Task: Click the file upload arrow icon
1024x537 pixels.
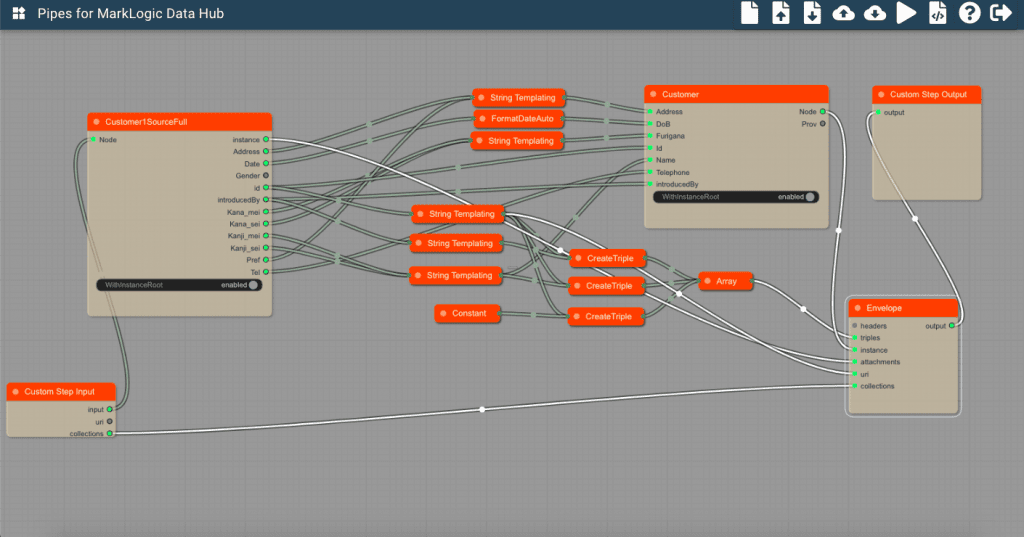Action: (x=781, y=13)
